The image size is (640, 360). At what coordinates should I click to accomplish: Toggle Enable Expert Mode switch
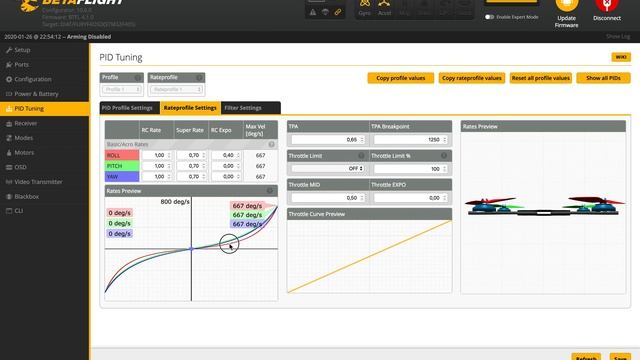489,17
